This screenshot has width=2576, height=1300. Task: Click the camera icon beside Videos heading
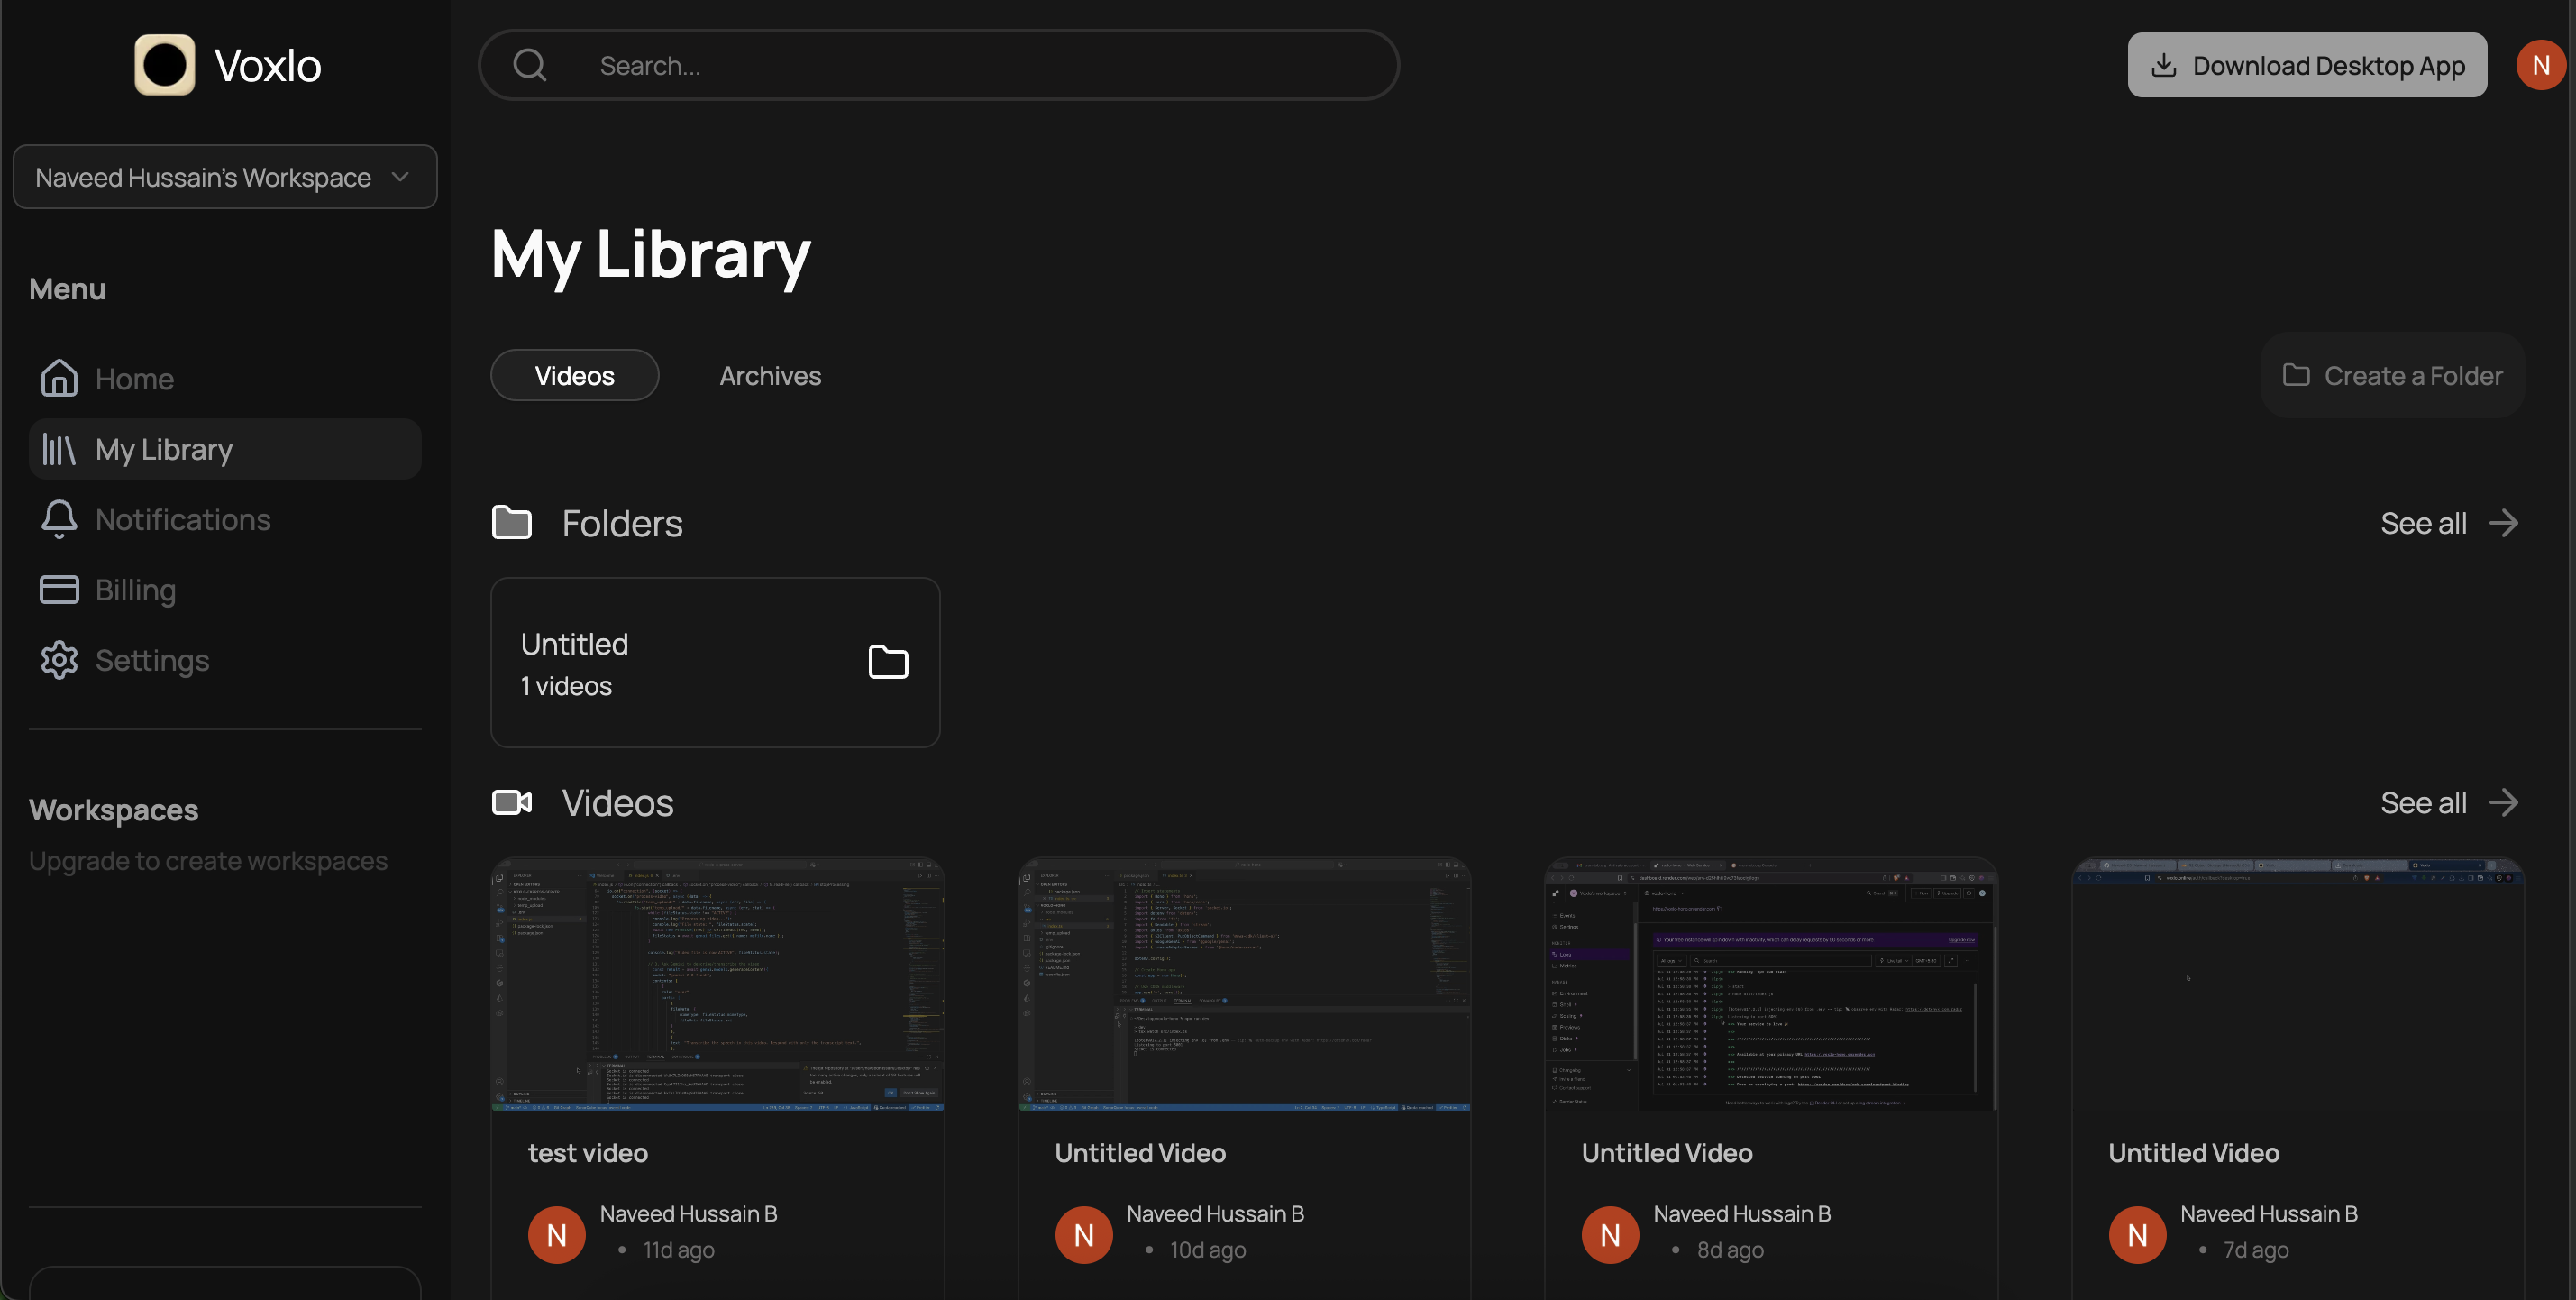tap(512, 802)
